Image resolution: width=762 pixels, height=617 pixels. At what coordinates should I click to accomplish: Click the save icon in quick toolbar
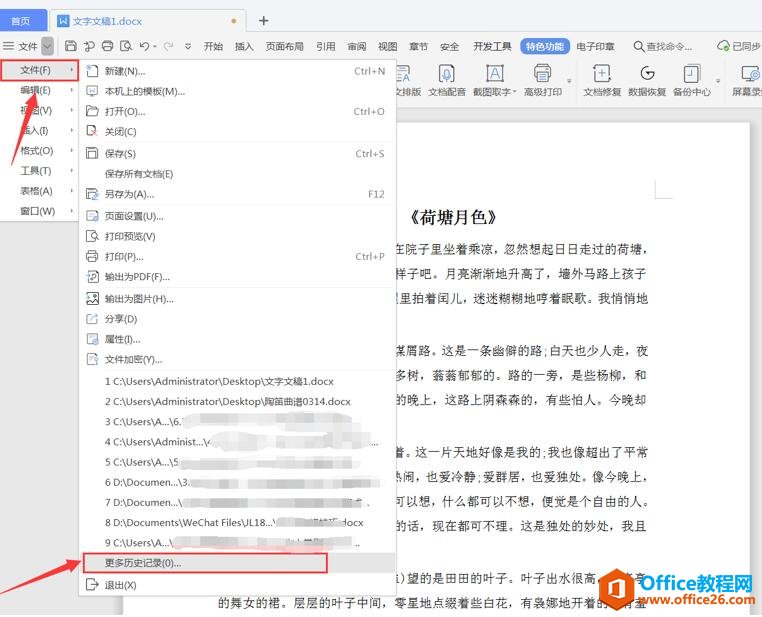[x=71, y=46]
